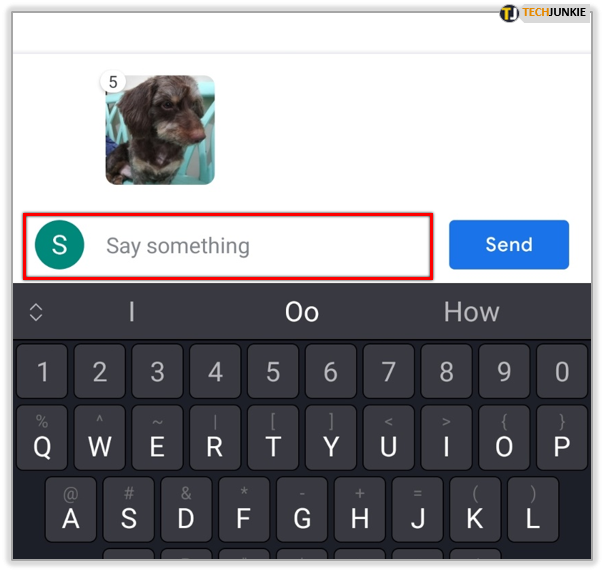Image resolution: width=604 pixels, height=572 pixels.
Task: Expand the keyboard suggestion arrows
Action: (x=36, y=312)
